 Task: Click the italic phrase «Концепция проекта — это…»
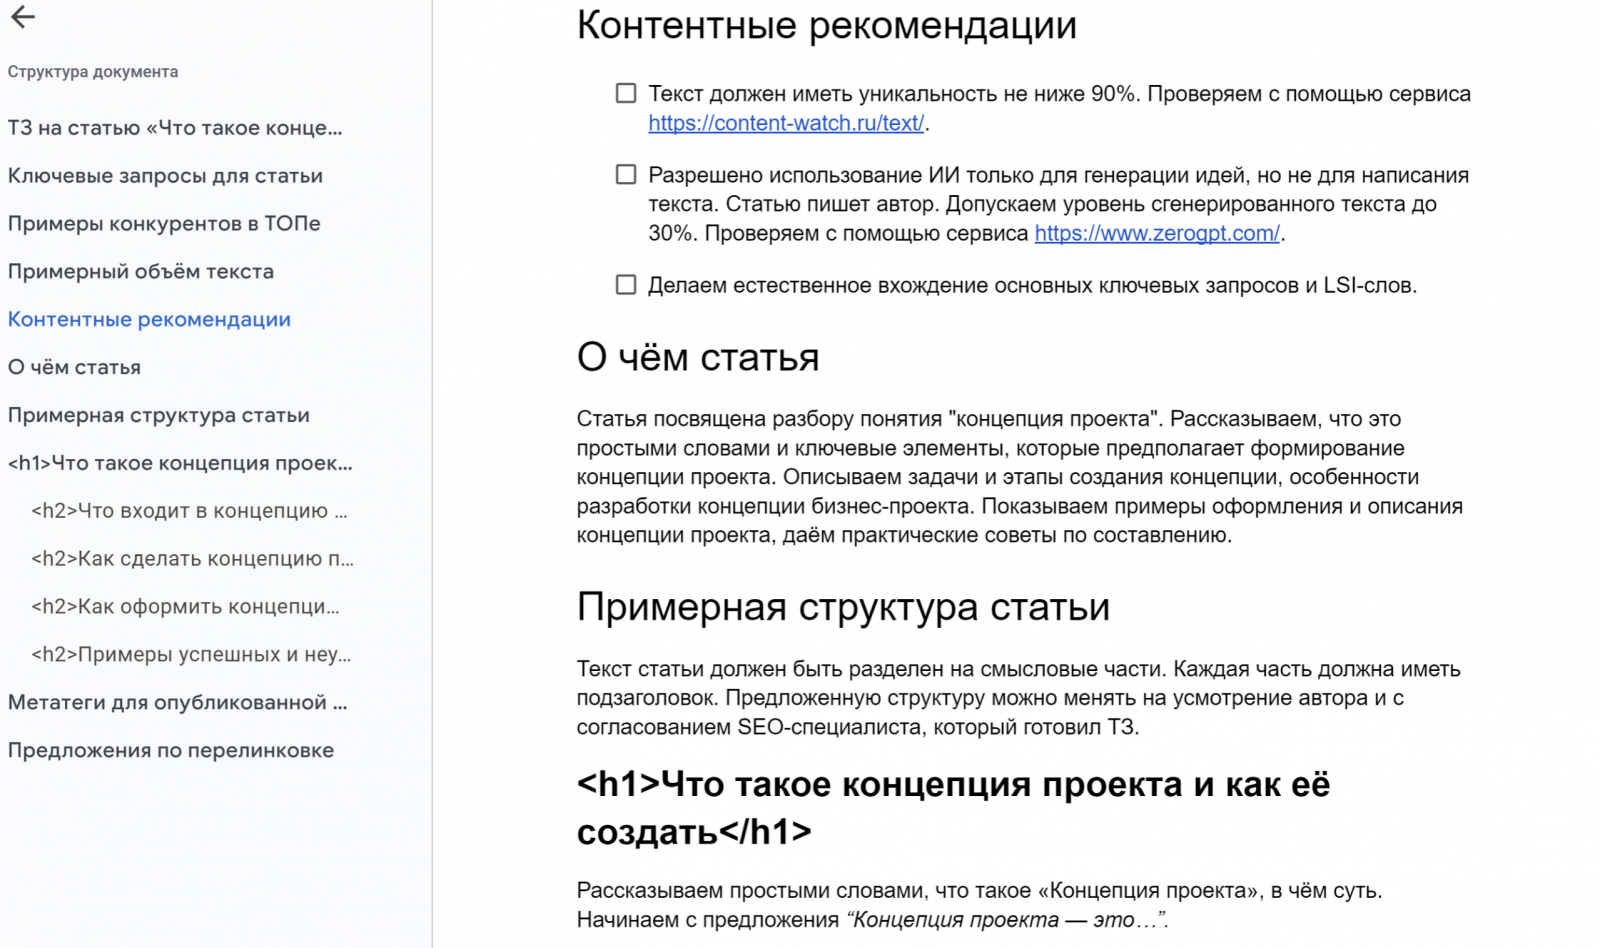[x=1007, y=920]
